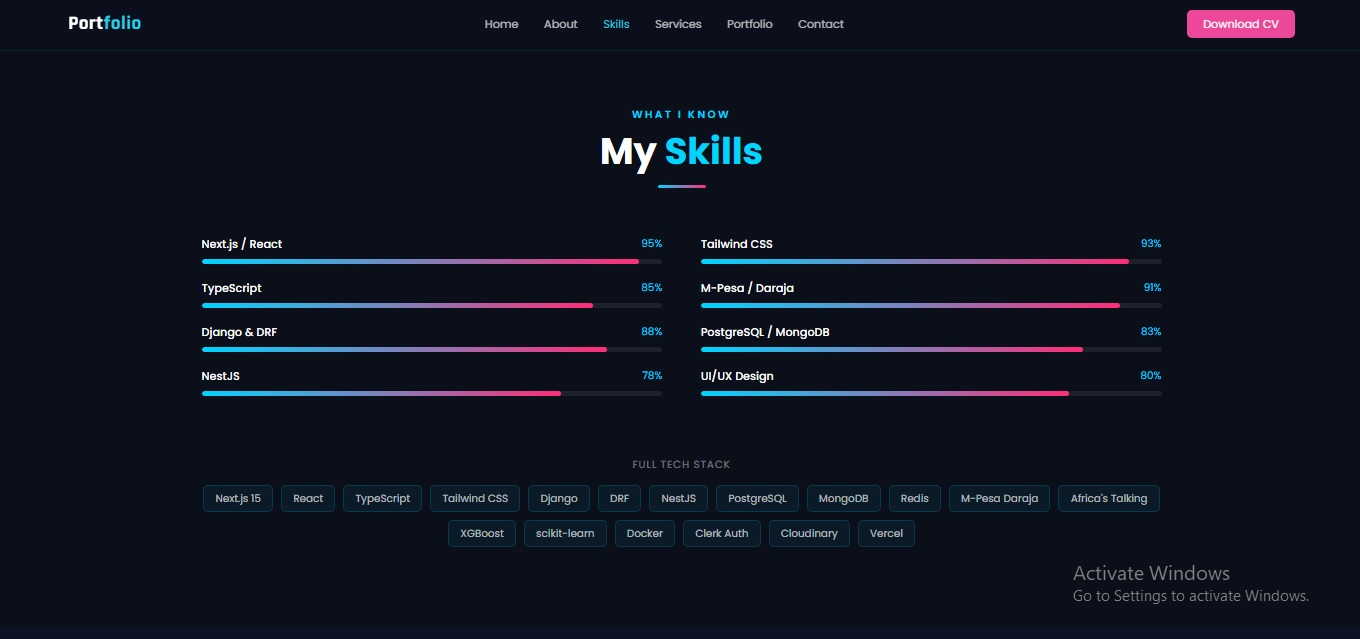Click the Africa's Talking tech tag
This screenshot has height=639, width=1360.
coord(1109,498)
